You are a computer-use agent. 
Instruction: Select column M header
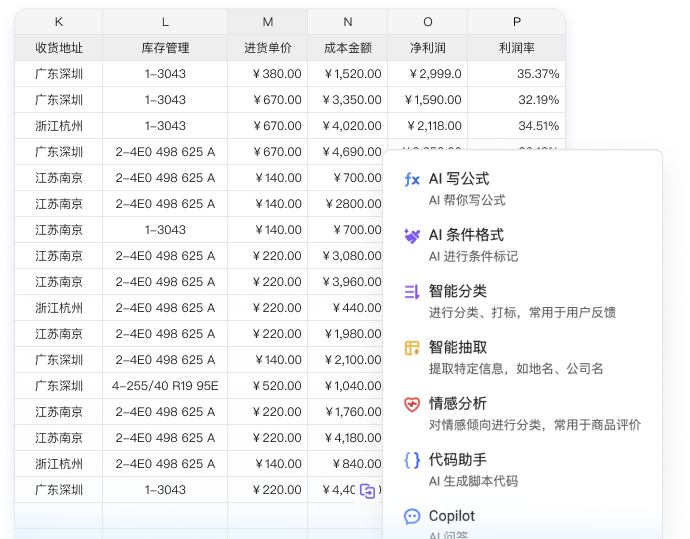[268, 22]
